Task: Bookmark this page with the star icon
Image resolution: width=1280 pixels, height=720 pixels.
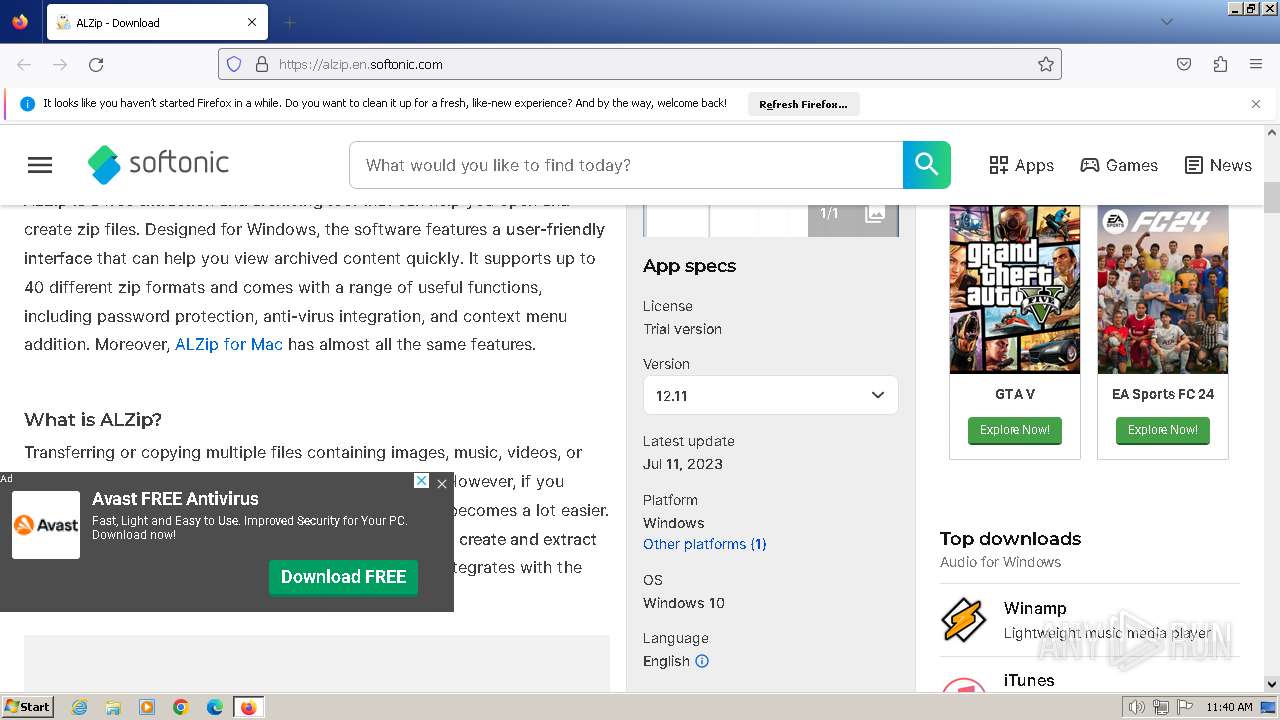Action: click(1046, 64)
